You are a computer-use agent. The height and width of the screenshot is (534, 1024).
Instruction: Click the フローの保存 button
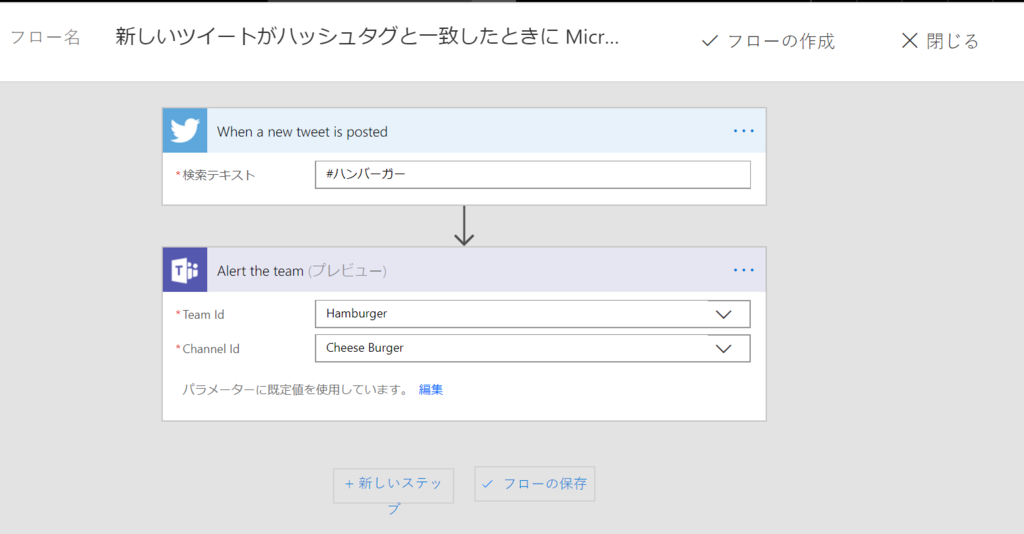coord(534,484)
